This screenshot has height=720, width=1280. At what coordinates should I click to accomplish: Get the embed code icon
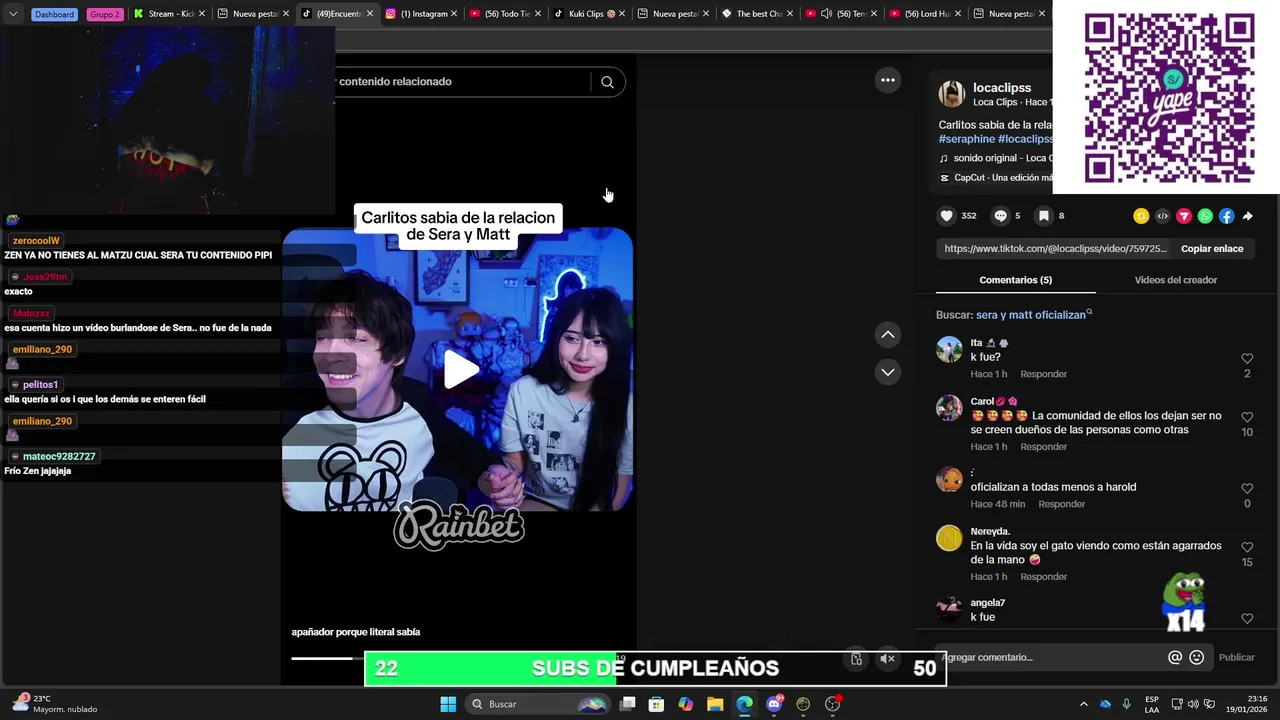1162,216
